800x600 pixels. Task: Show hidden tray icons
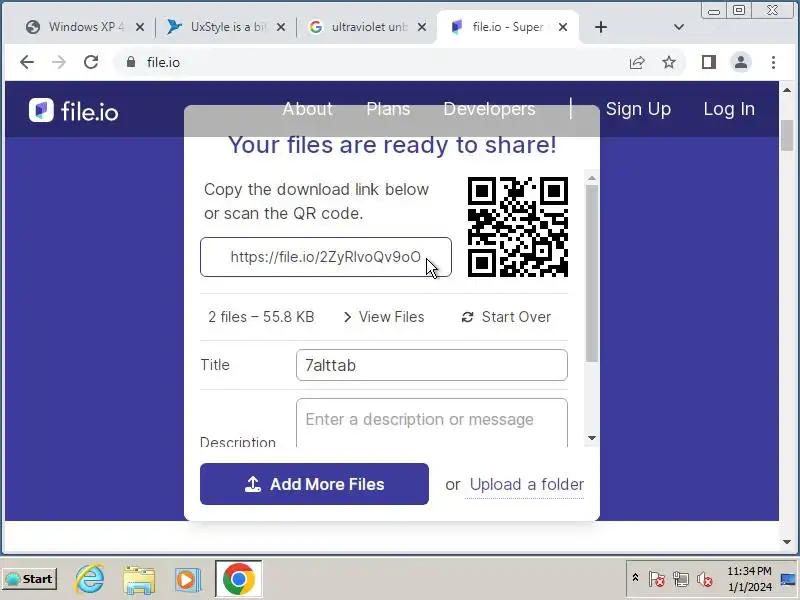pos(635,578)
